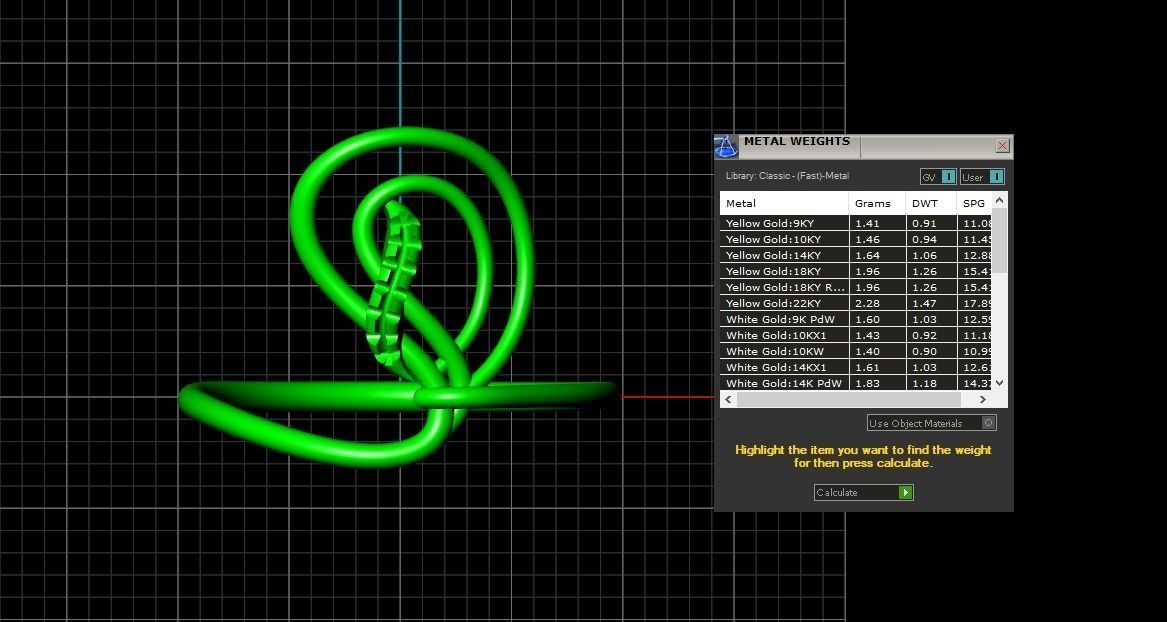
Task: Click the Metal Weights scale icon
Action: point(726,146)
